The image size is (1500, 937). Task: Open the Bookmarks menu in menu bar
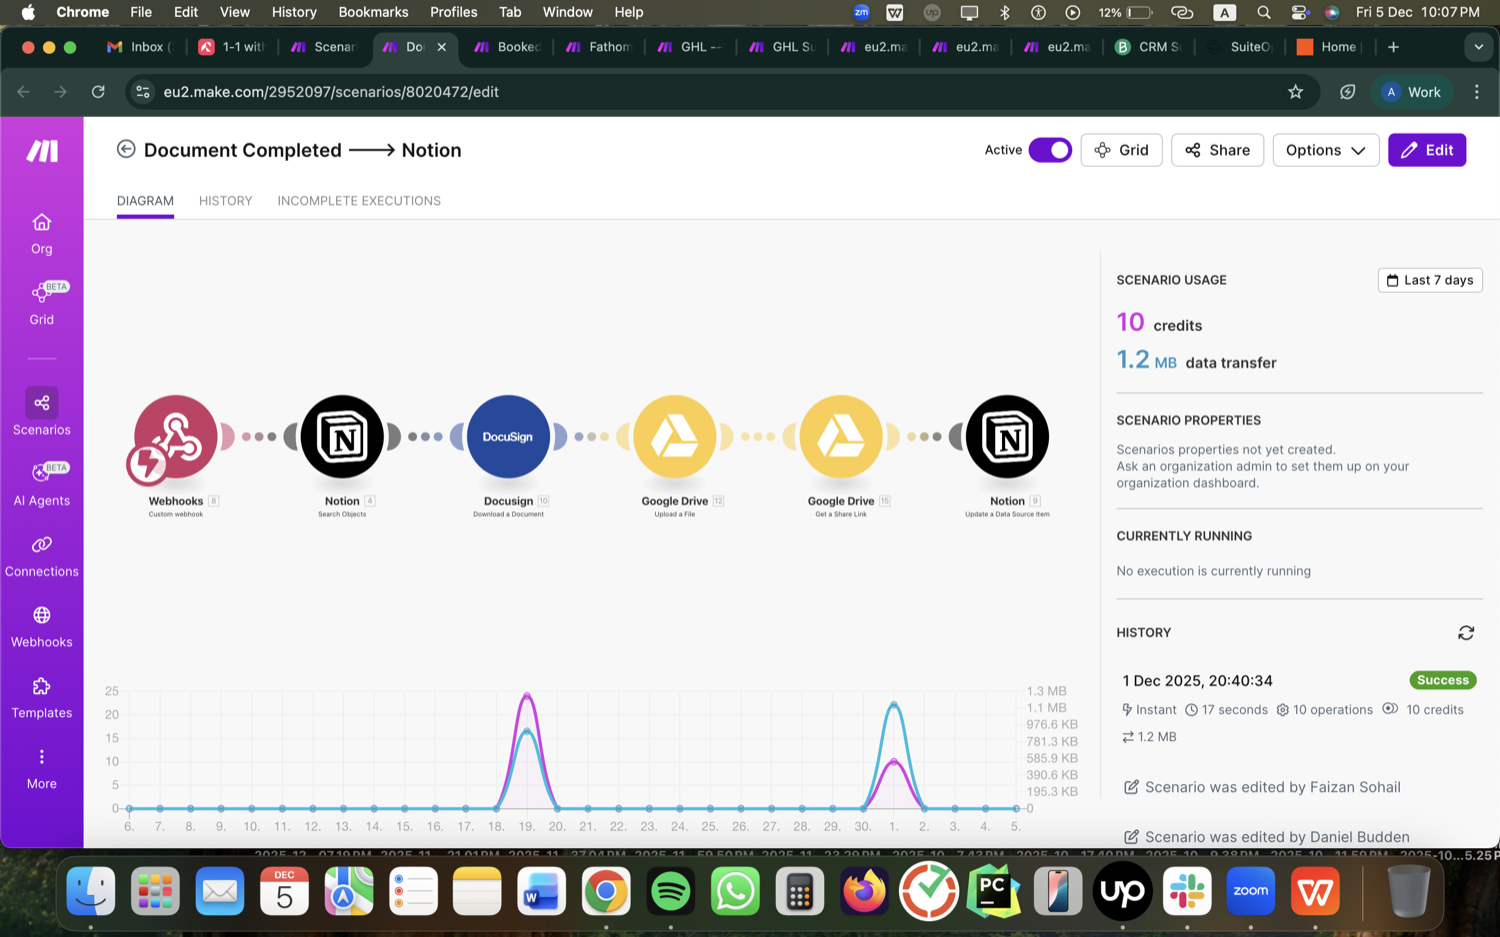[373, 12]
